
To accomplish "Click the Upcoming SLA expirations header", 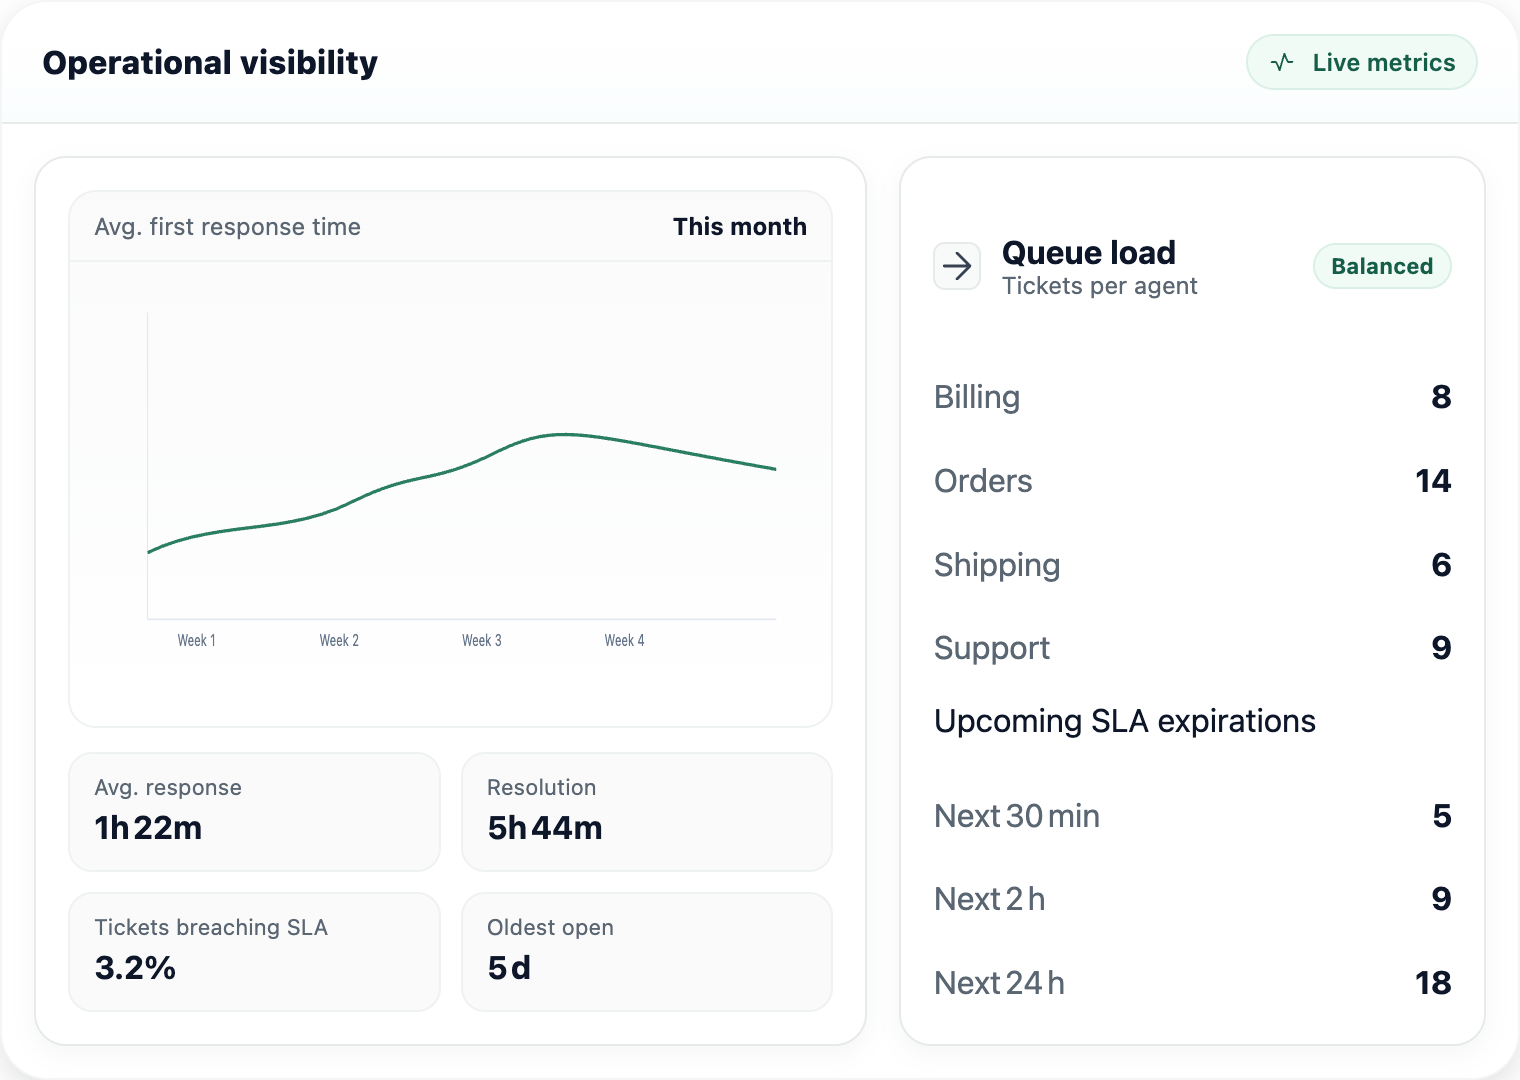I will pos(1124,720).
